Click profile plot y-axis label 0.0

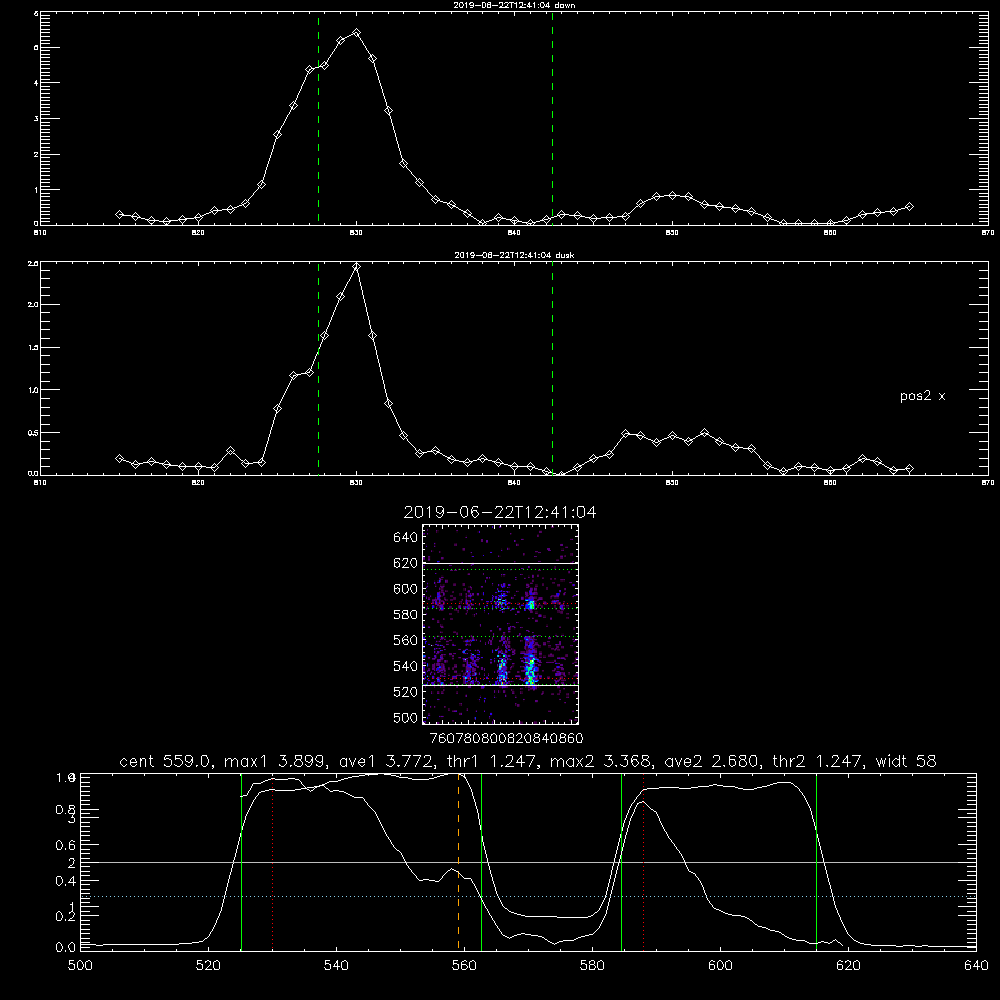point(66,948)
